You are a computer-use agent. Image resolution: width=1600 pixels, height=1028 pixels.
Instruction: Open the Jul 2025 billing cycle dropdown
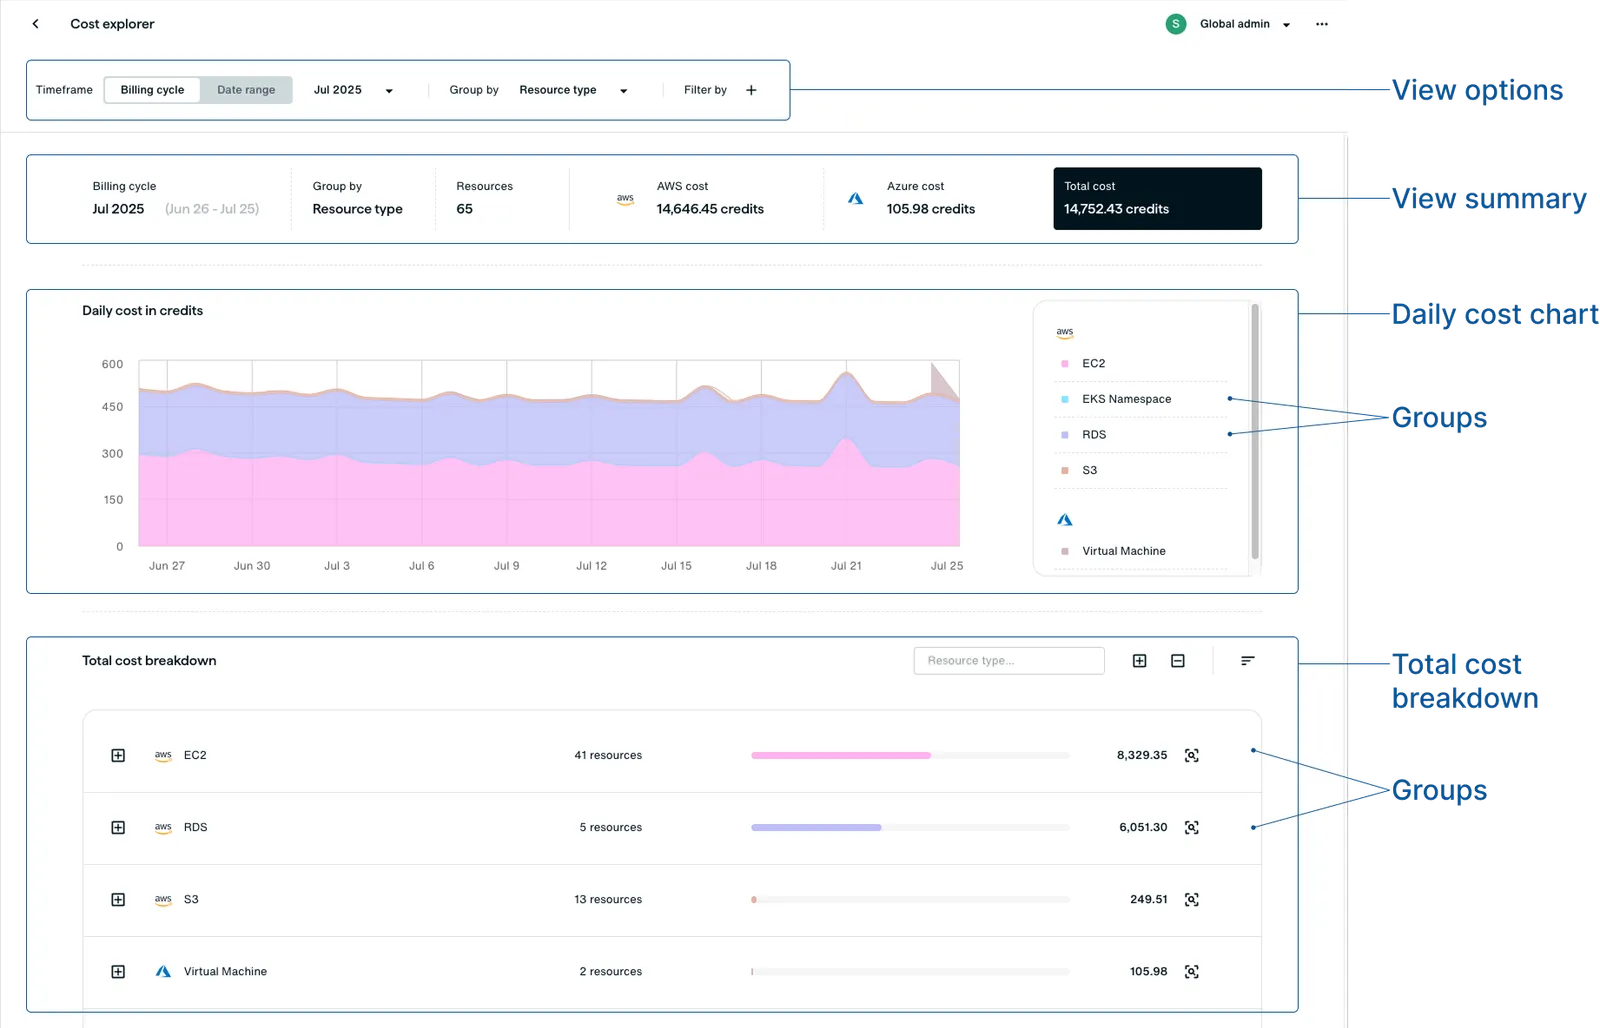353,90
